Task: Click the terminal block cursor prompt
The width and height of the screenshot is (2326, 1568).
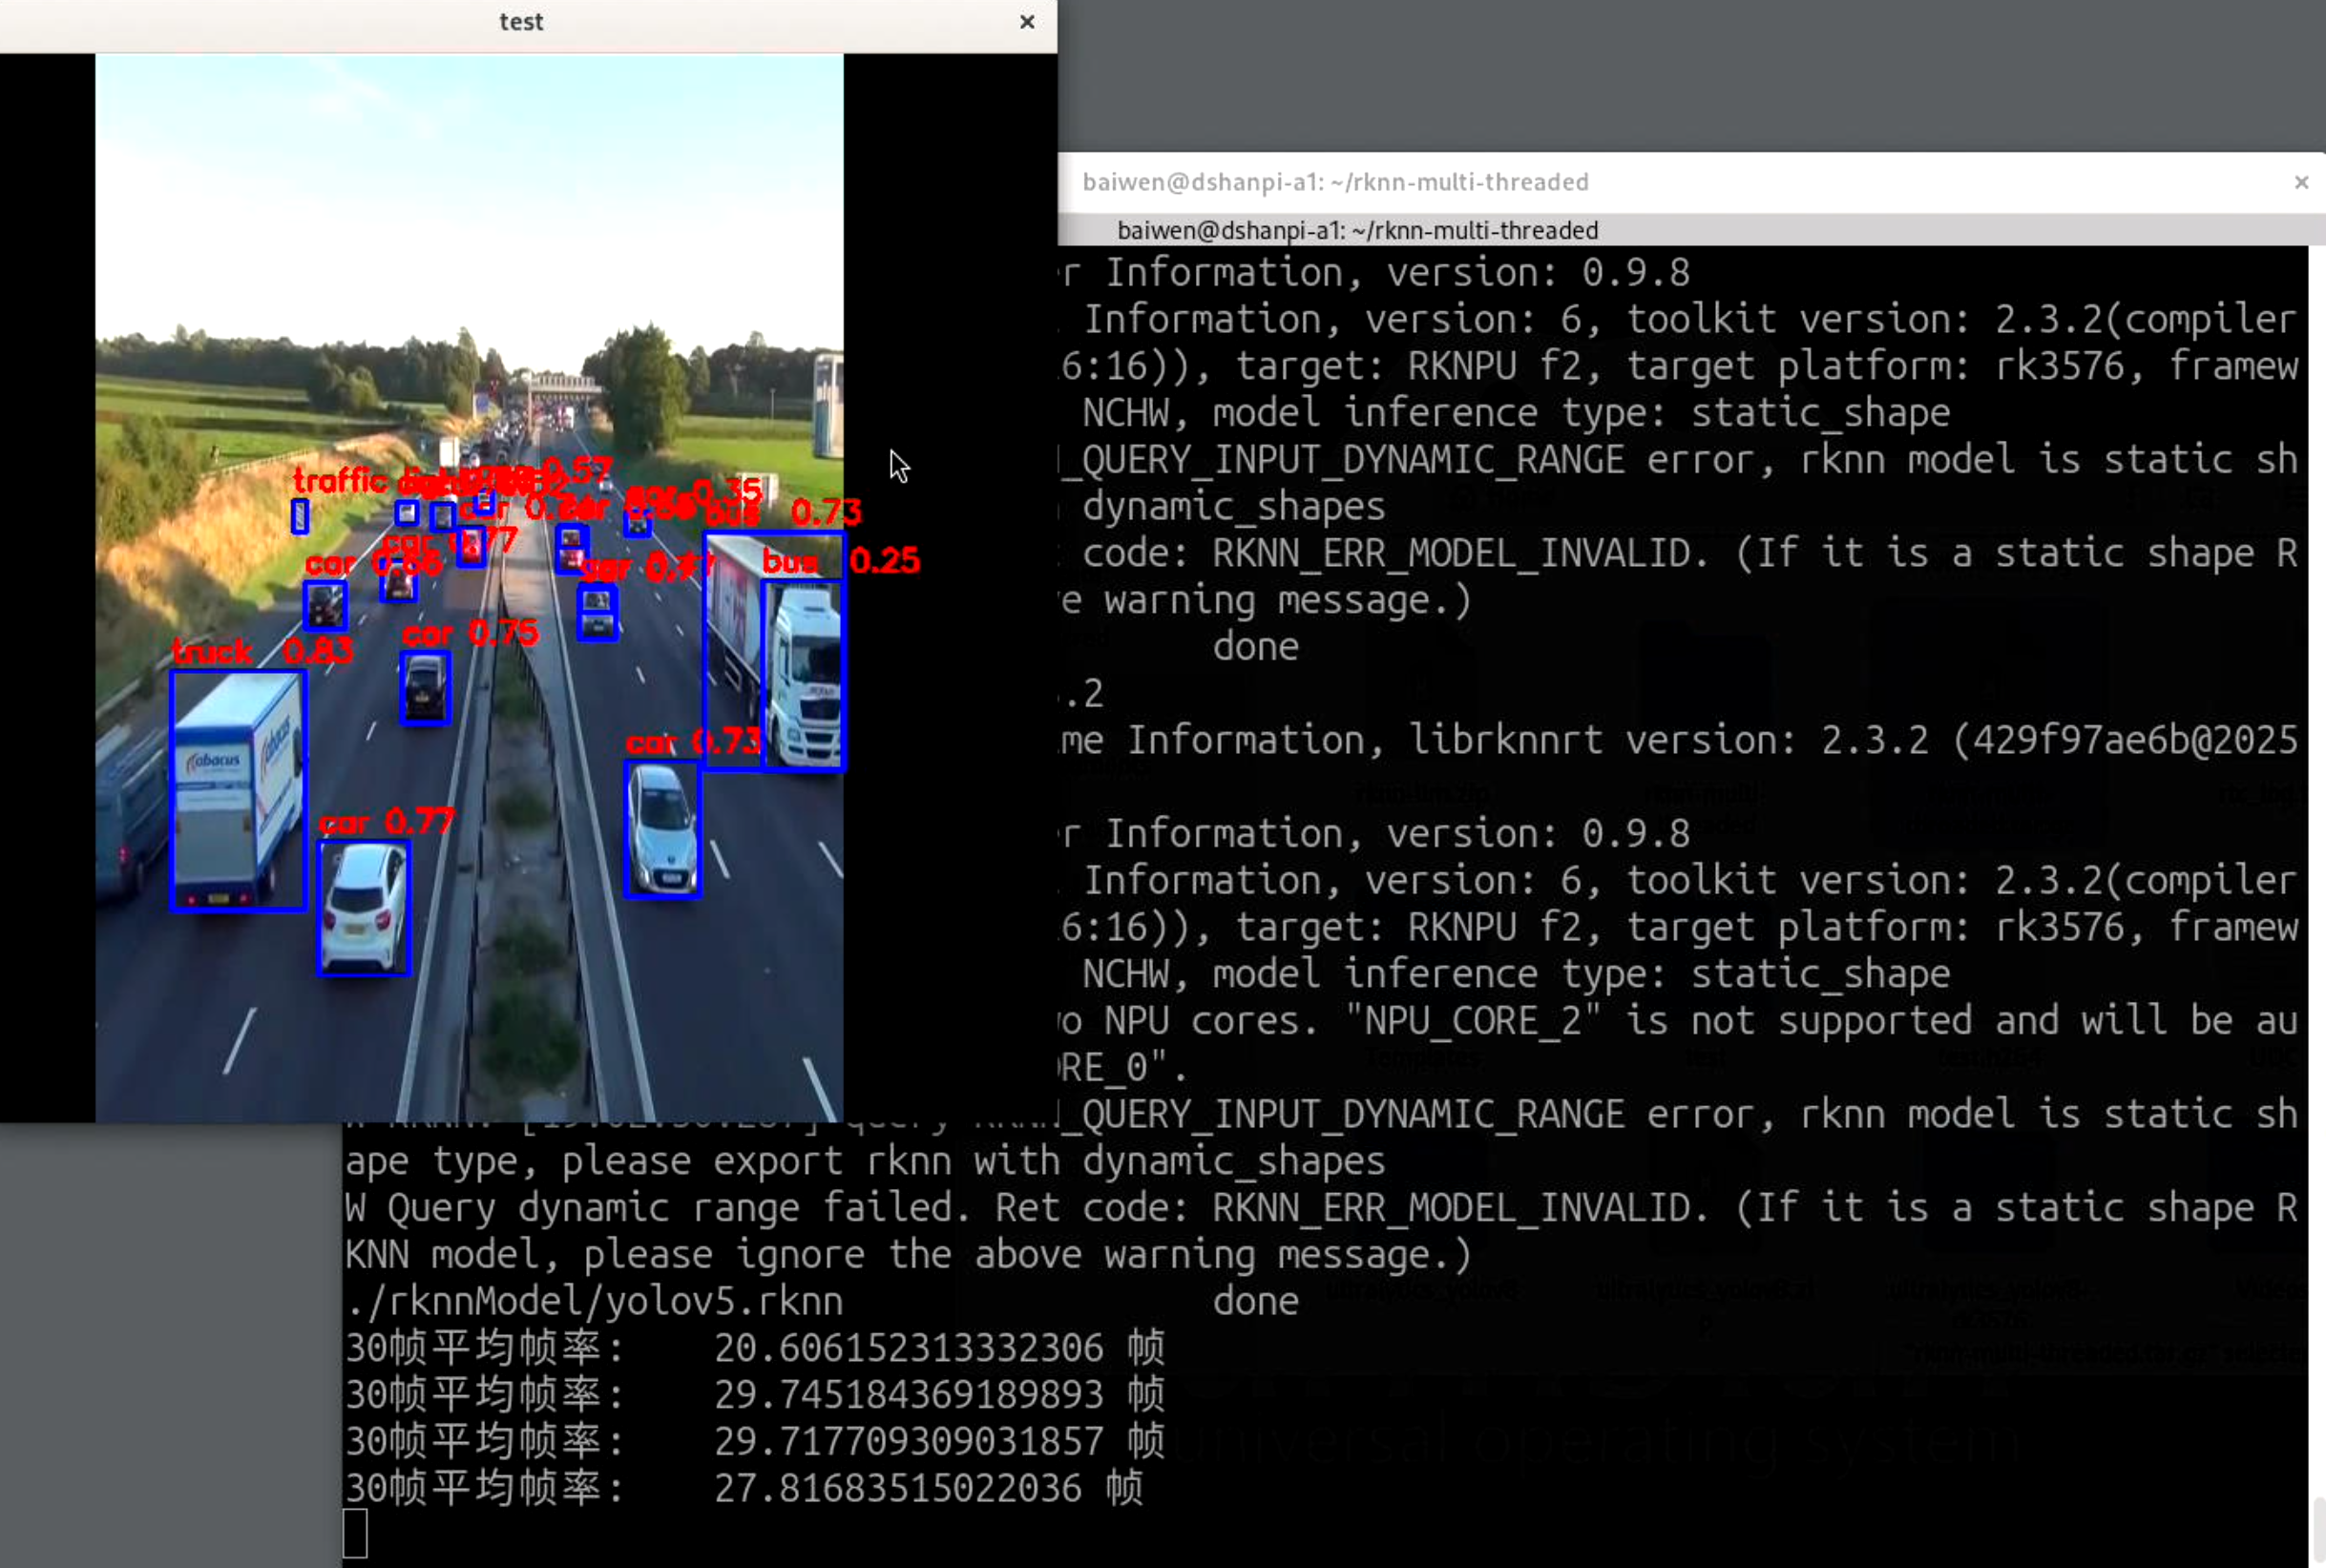Action: 355,1533
